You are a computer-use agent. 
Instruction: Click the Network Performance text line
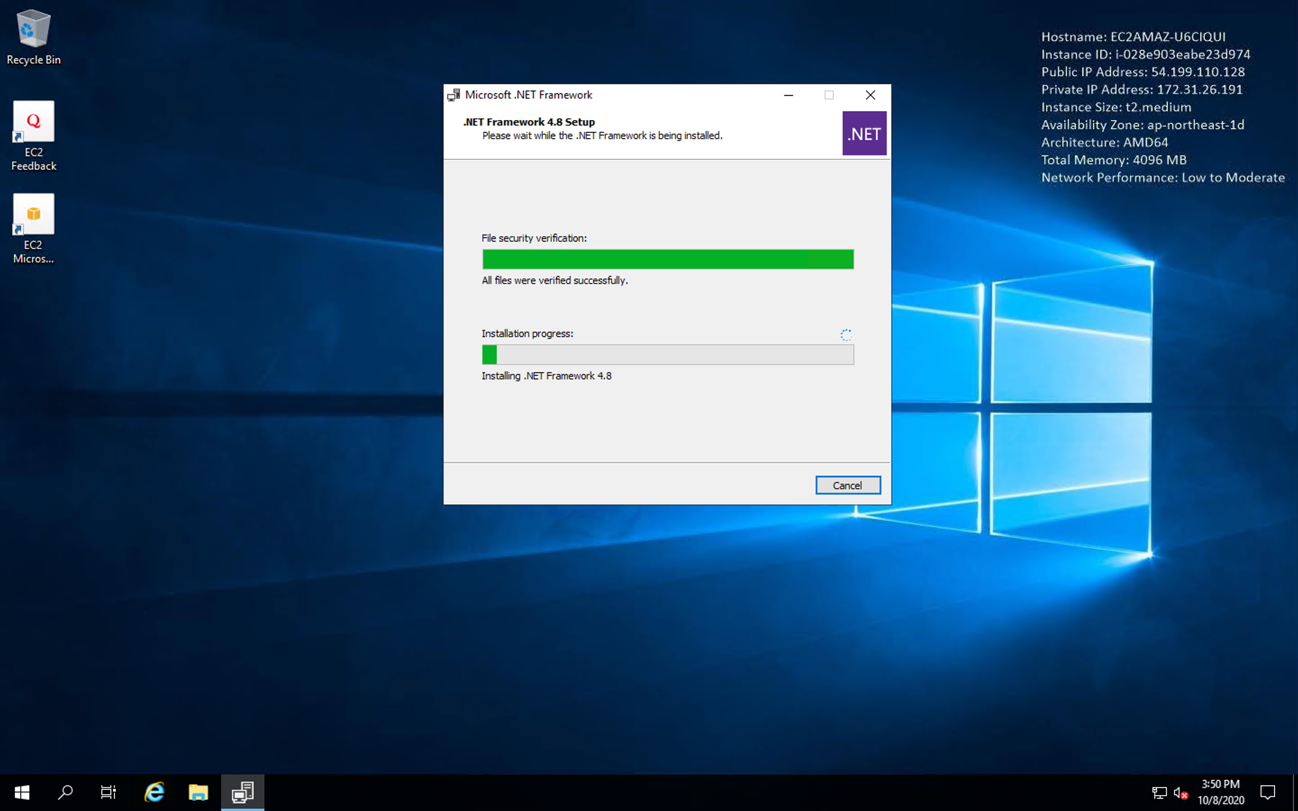click(x=1163, y=178)
